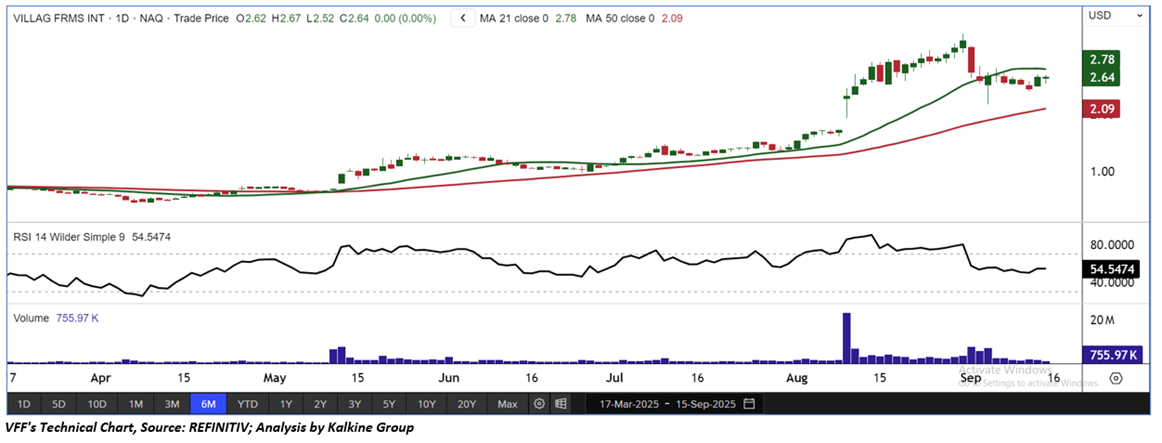Click end date 15-Sep-2025

click(x=705, y=404)
